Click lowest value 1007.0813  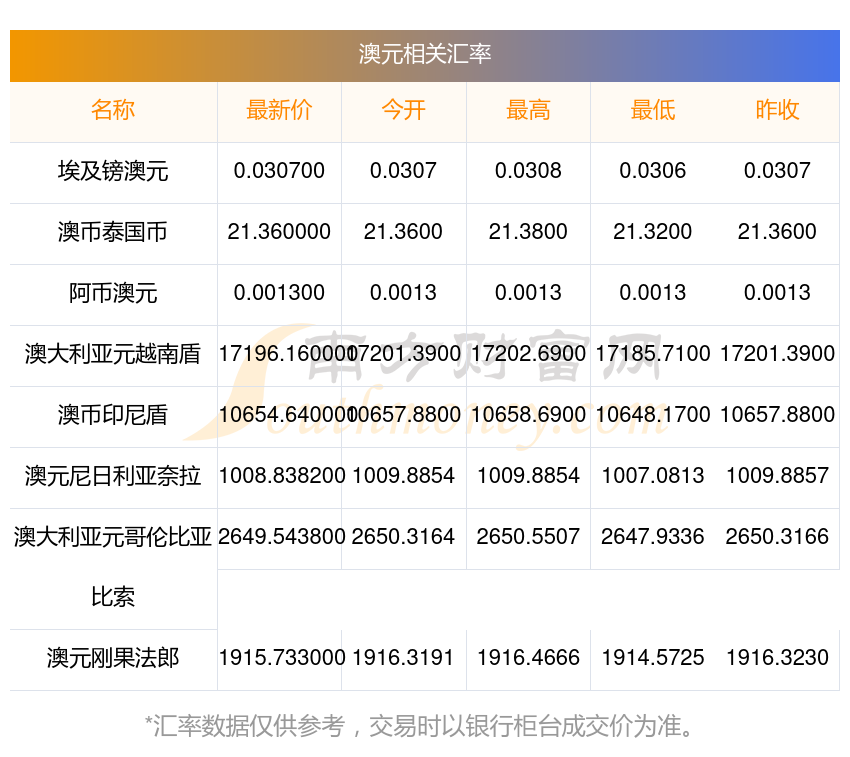click(653, 476)
